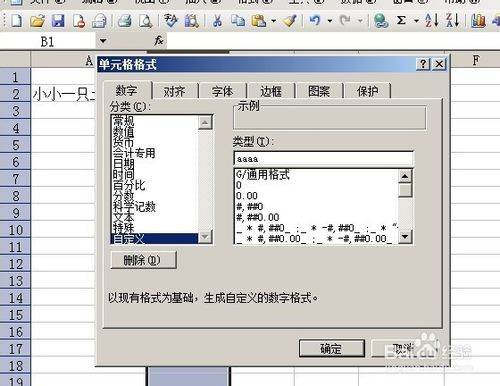
Task: Click the Save floppy disk icon
Action: (58, 21)
